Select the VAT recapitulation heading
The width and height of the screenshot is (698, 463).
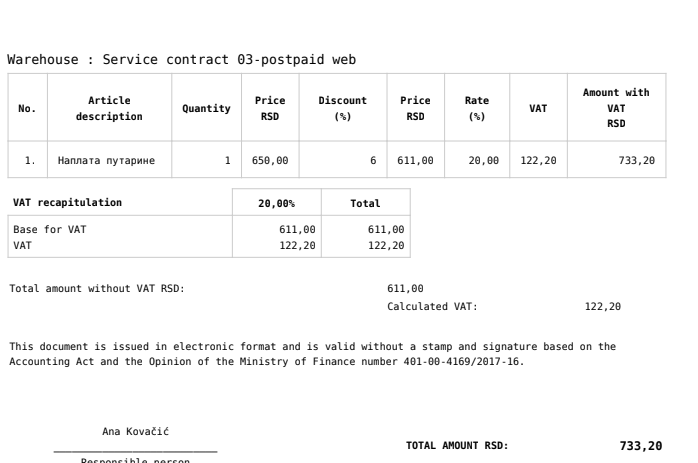click(68, 203)
